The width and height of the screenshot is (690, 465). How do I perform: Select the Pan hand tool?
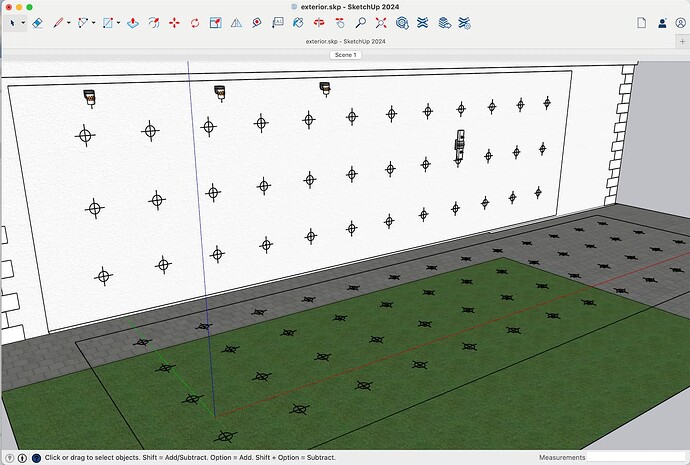[340, 23]
